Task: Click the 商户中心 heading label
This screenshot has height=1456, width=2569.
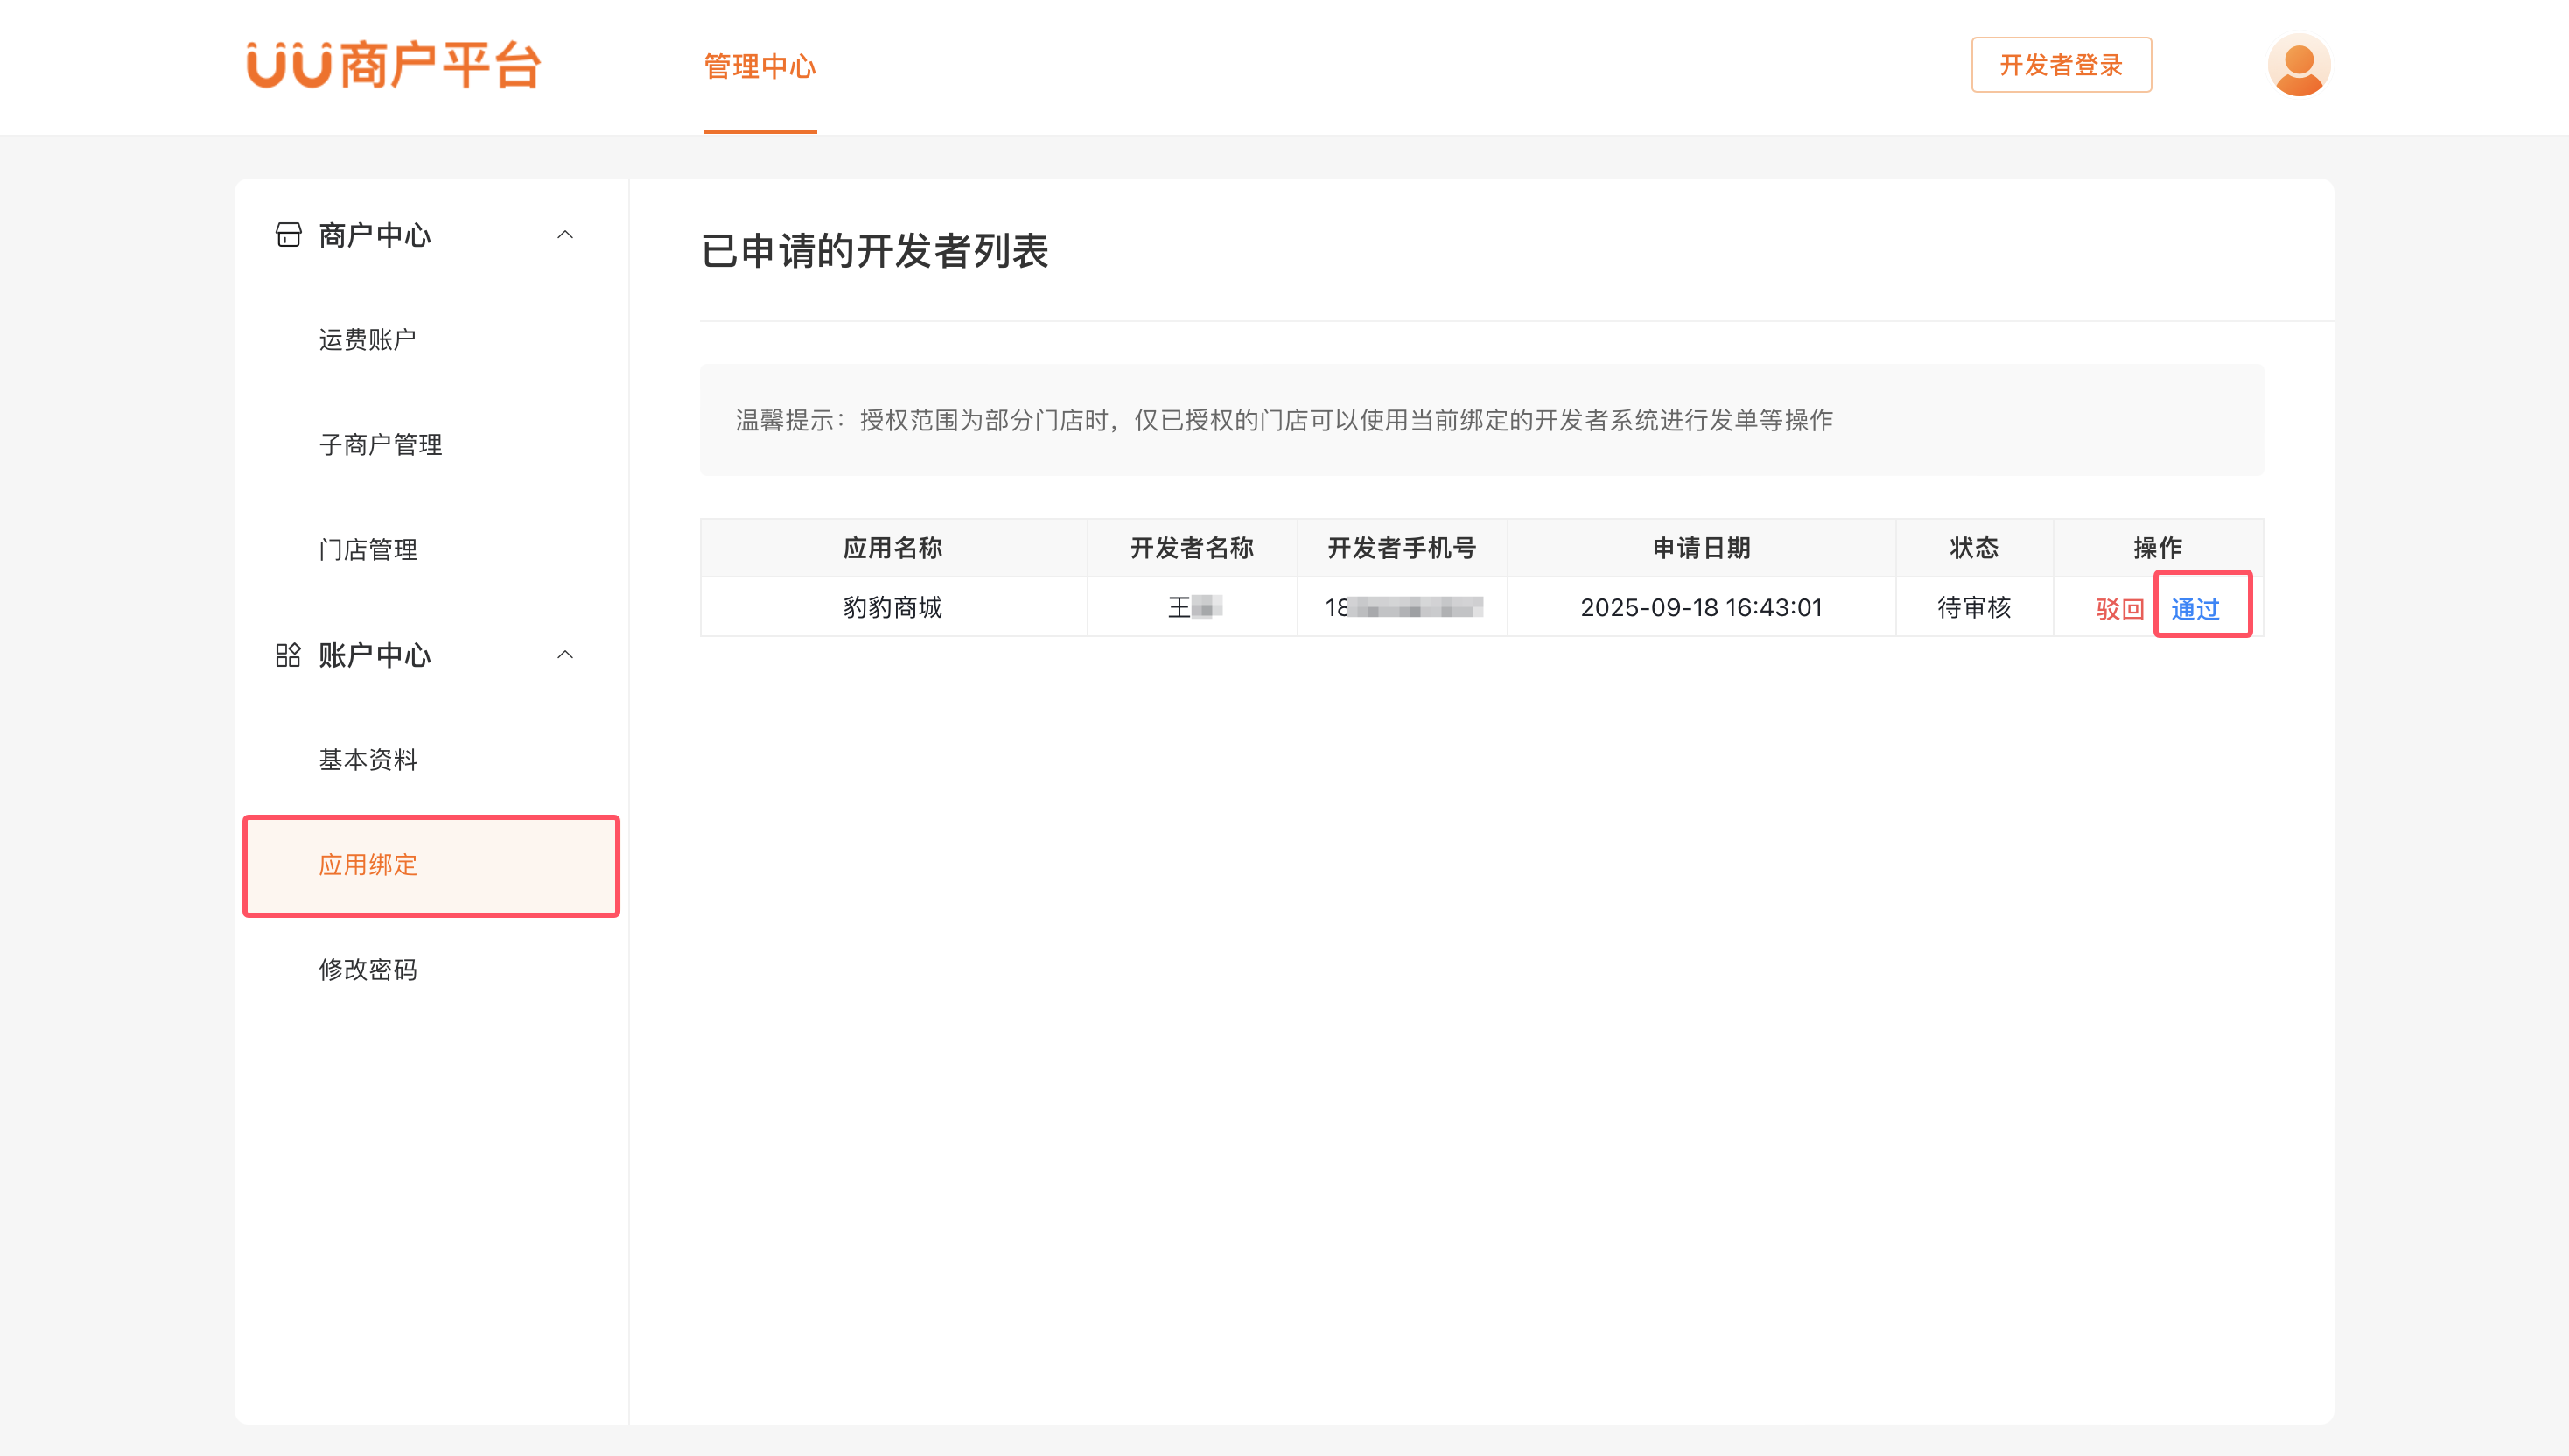Action: click(374, 235)
